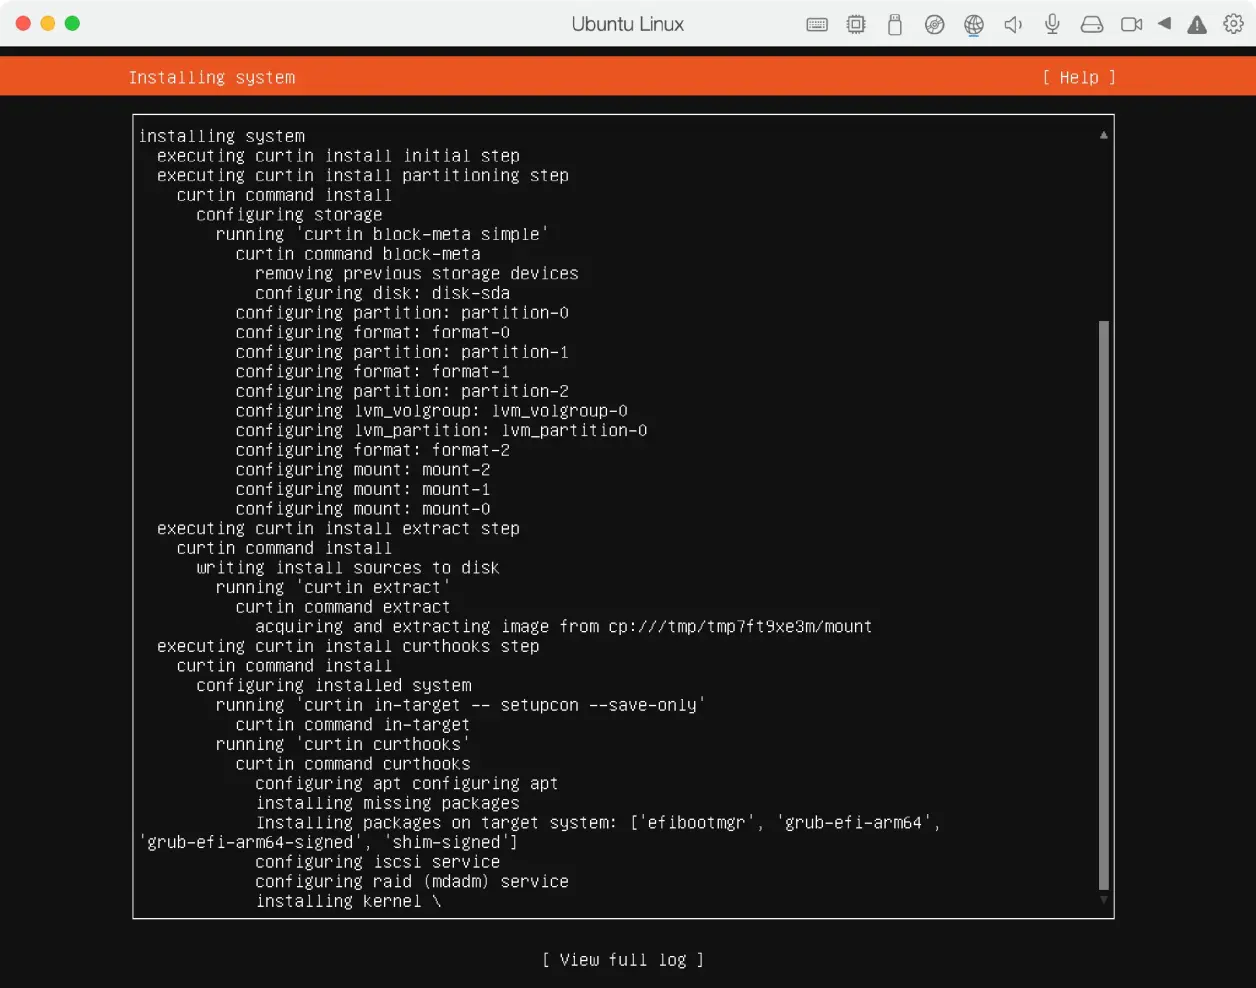Click the line "configuring installed system"
1256x988 pixels.
(x=334, y=686)
